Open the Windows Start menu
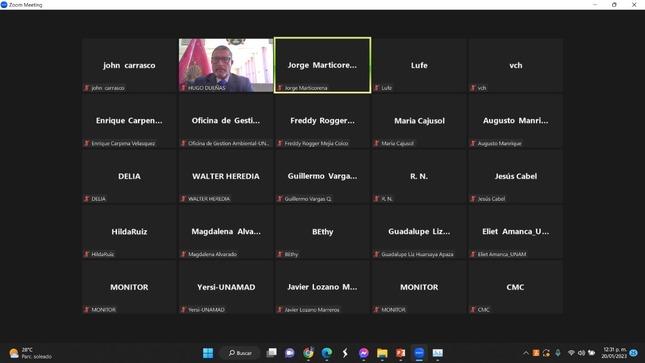The image size is (645, 363). (x=208, y=353)
